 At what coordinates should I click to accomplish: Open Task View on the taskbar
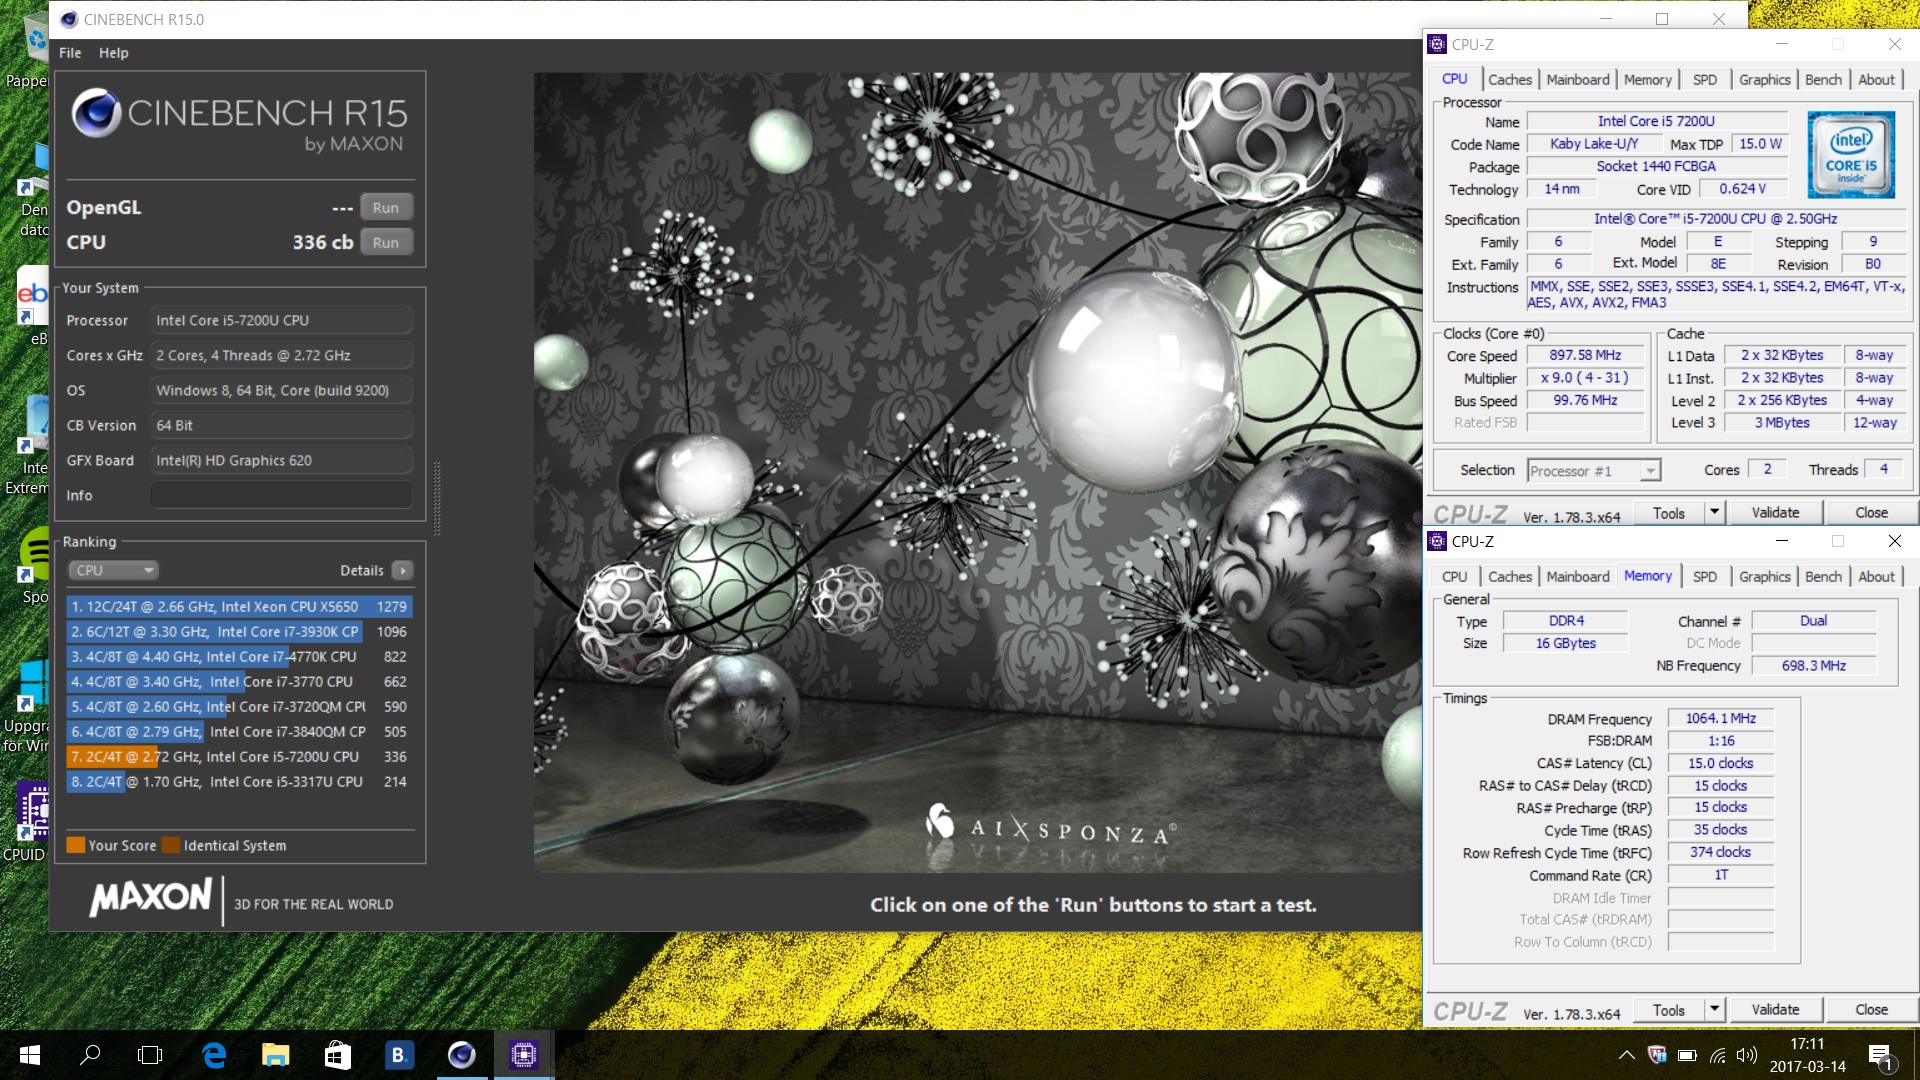[x=150, y=1055]
